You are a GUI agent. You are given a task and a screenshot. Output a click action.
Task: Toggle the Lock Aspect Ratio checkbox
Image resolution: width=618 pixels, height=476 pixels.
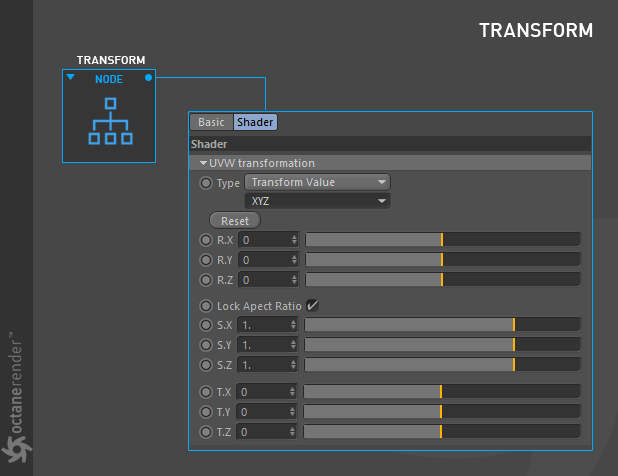[x=312, y=305]
